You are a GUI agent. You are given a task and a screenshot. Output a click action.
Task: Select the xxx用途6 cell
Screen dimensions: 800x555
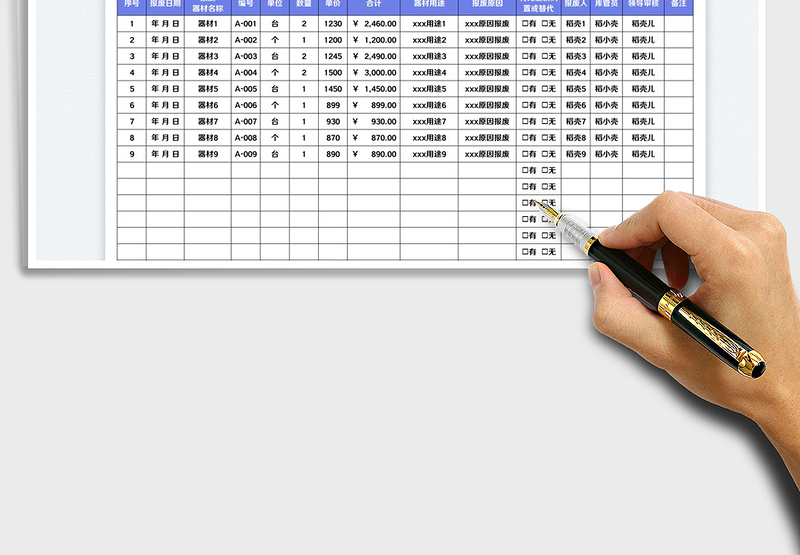430,105
